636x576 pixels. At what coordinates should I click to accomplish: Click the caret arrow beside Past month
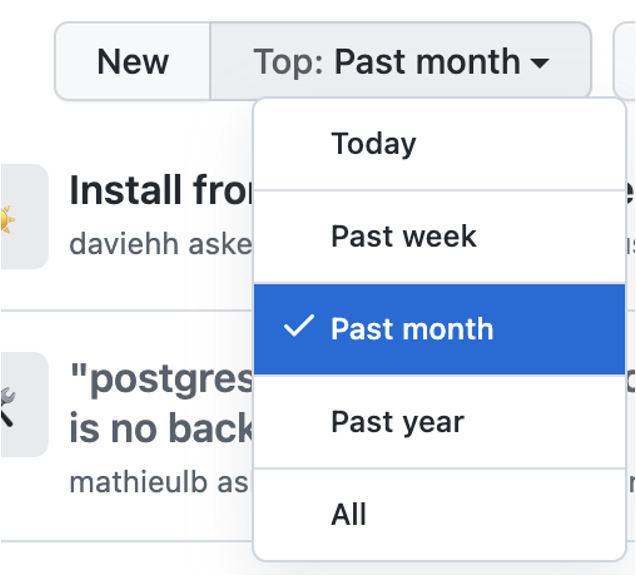click(x=540, y=63)
